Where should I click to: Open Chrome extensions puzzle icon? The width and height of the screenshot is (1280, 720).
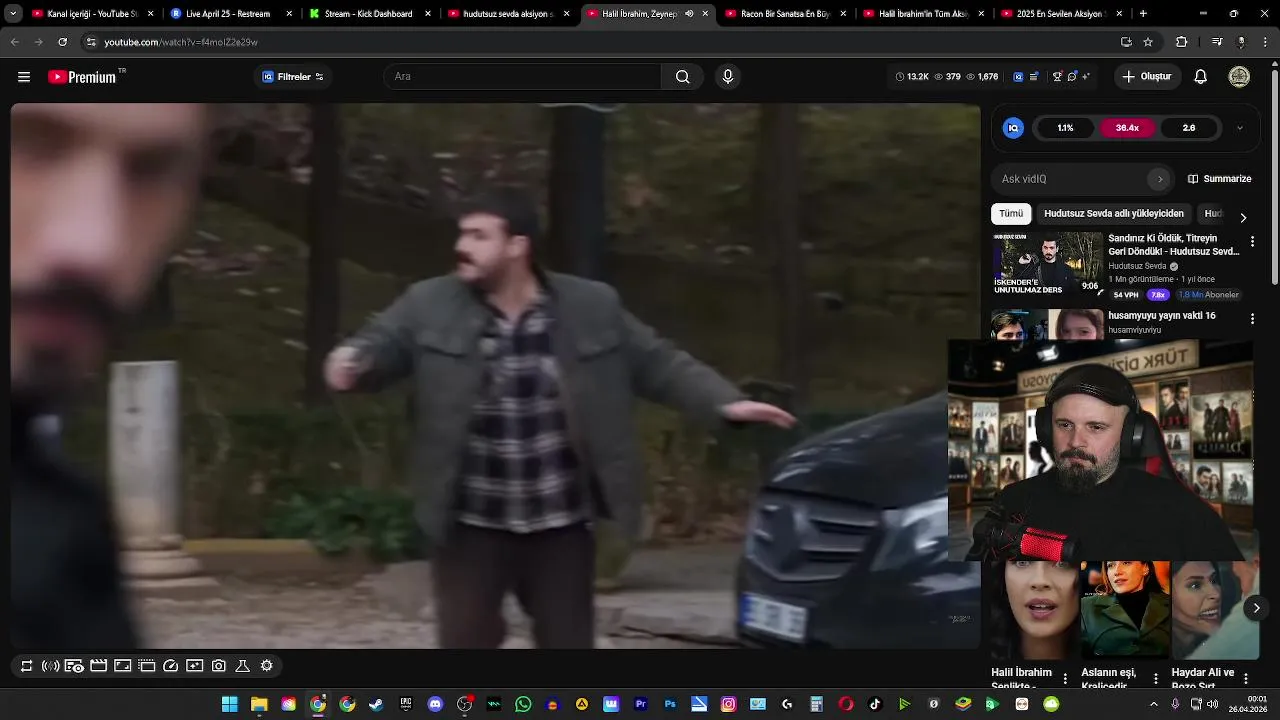(1181, 42)
